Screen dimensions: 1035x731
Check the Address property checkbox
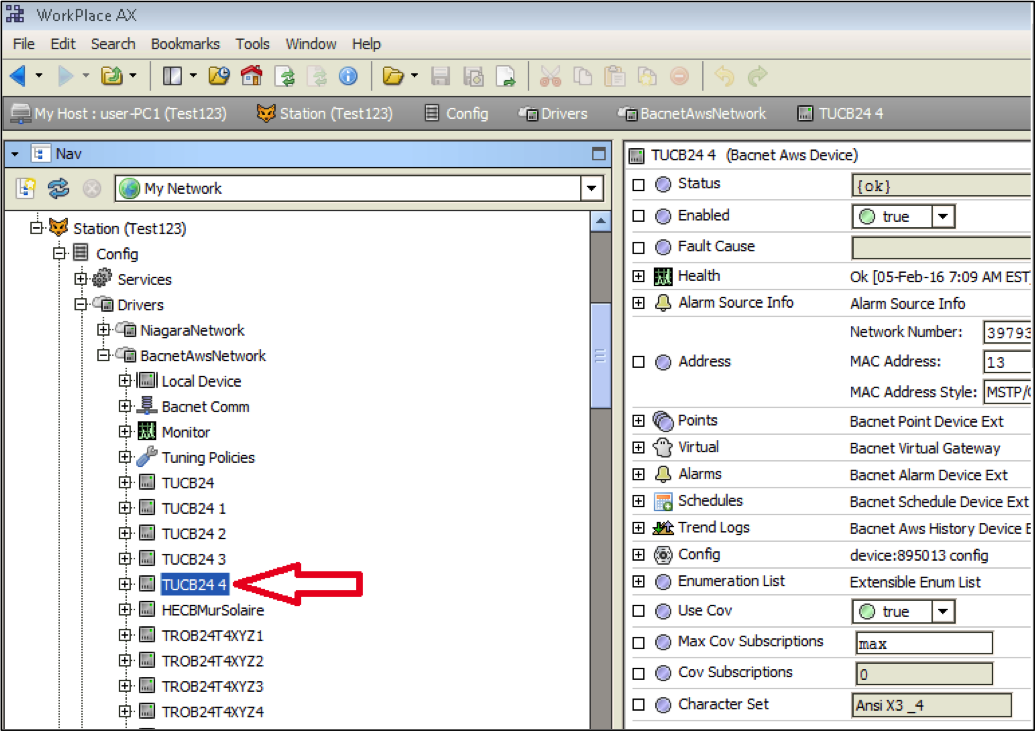638,362
